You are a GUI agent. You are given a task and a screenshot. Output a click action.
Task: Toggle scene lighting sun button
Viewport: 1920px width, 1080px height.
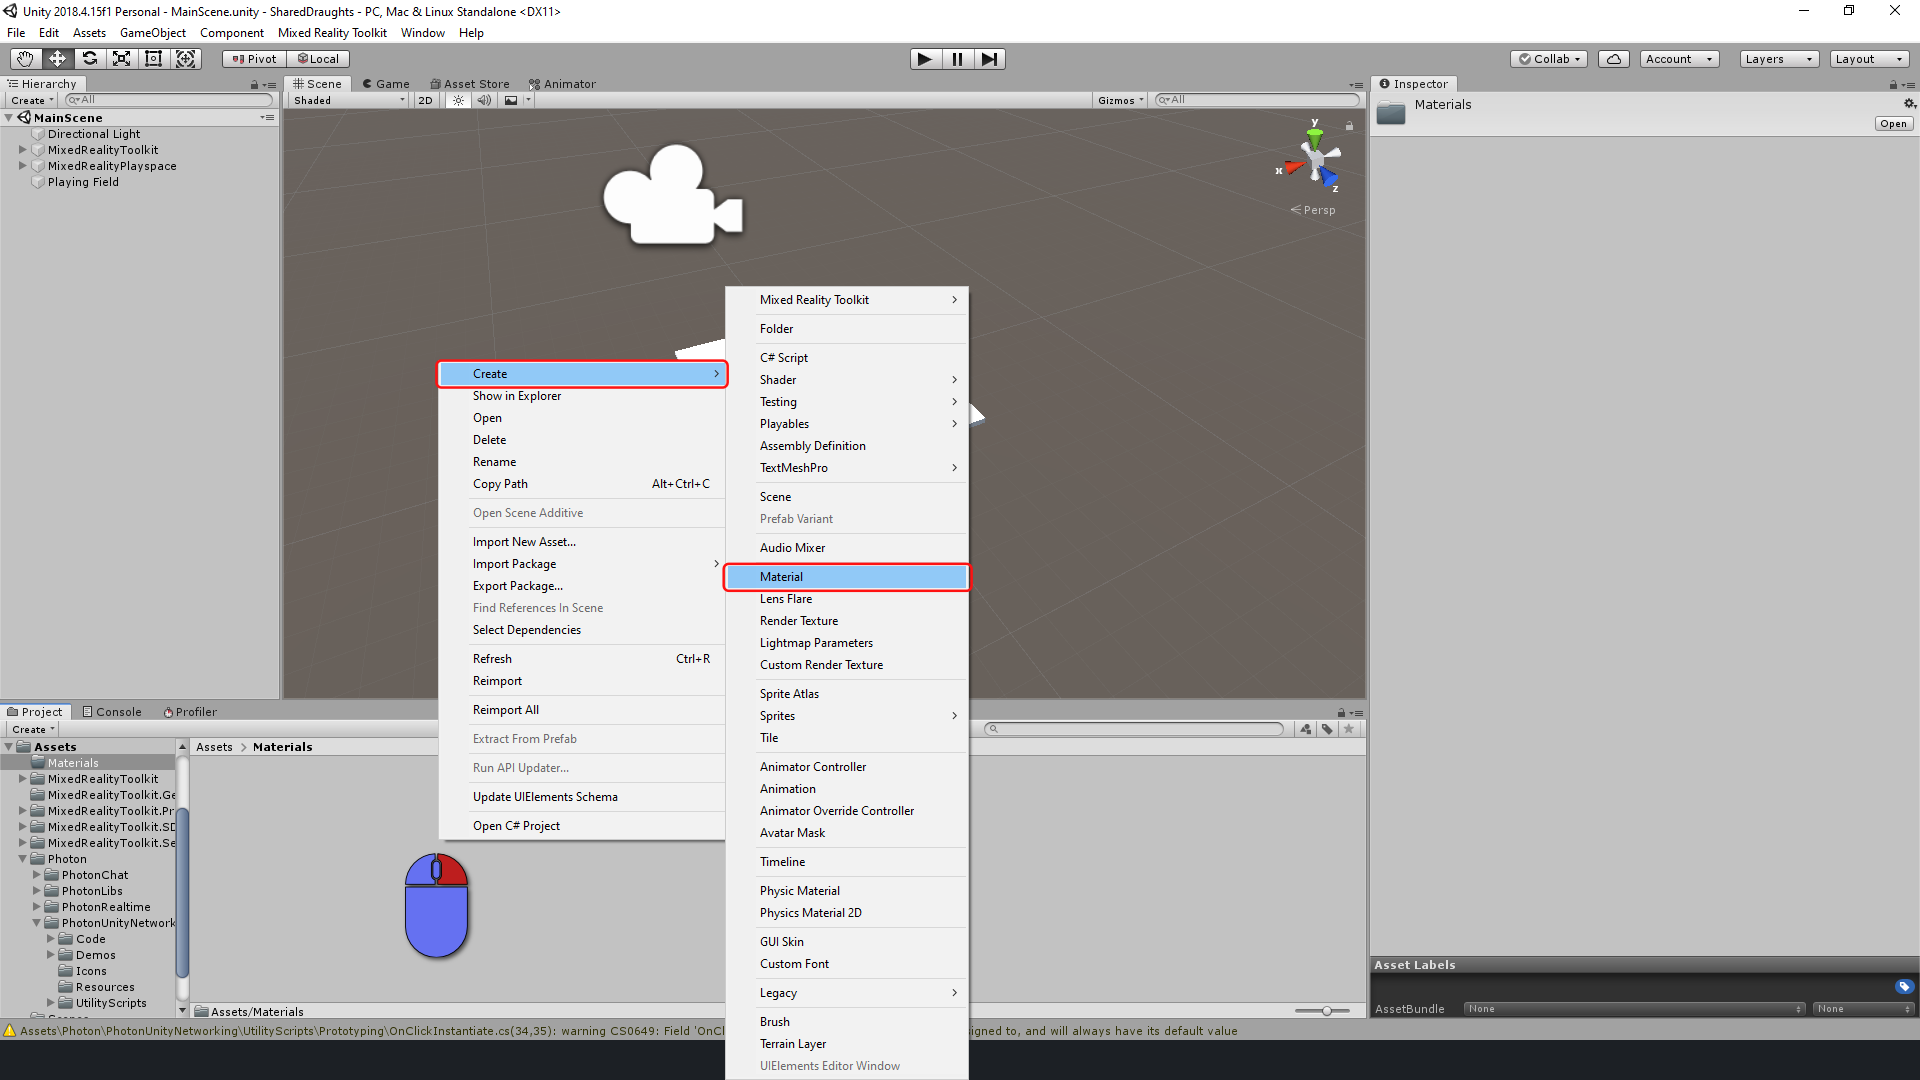click(458, 100)
